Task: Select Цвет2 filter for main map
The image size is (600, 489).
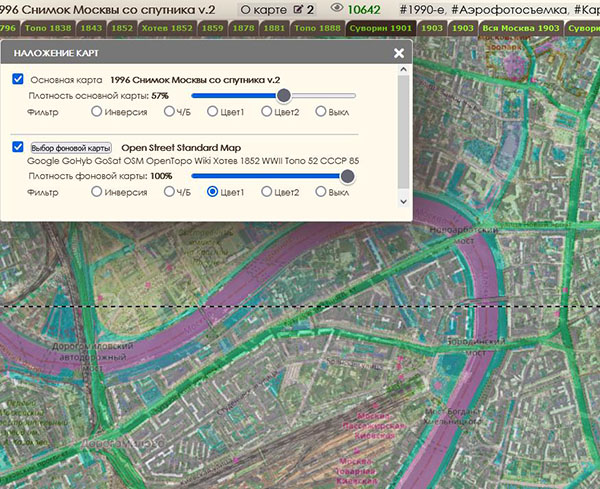Action: coord(267,111)
